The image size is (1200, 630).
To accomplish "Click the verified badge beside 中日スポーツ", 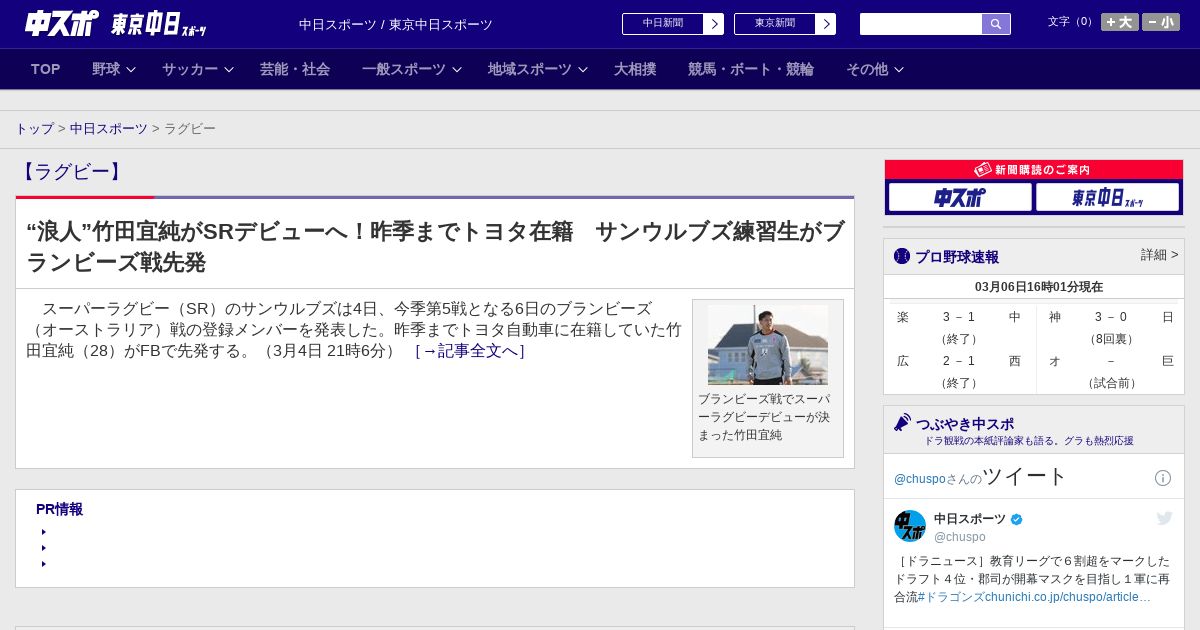I will [x=1017, y=520].
